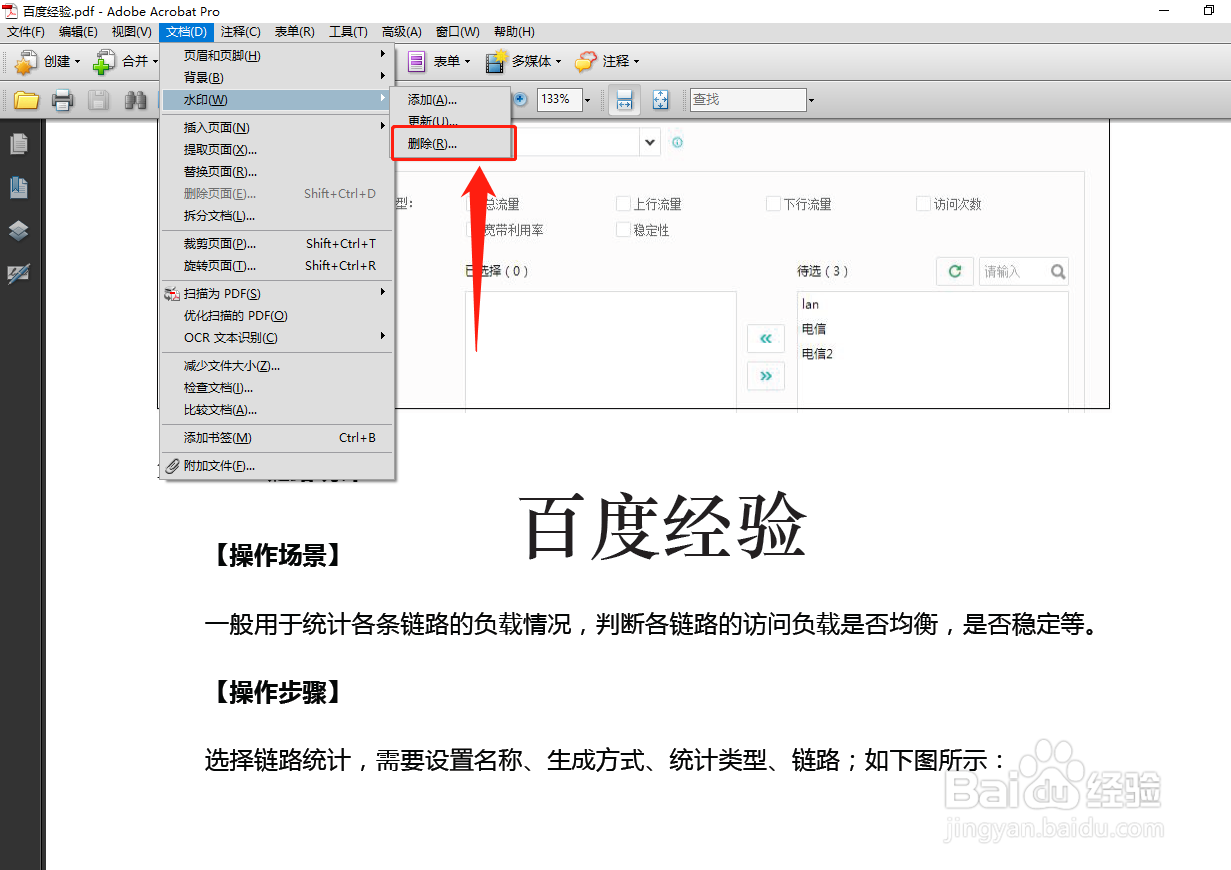Image resolution: width=1231 pixels, height=870 pixels.
Task: Check the 稳定性 checkbox
Action: pyautogui.click(x=623, y=230)
